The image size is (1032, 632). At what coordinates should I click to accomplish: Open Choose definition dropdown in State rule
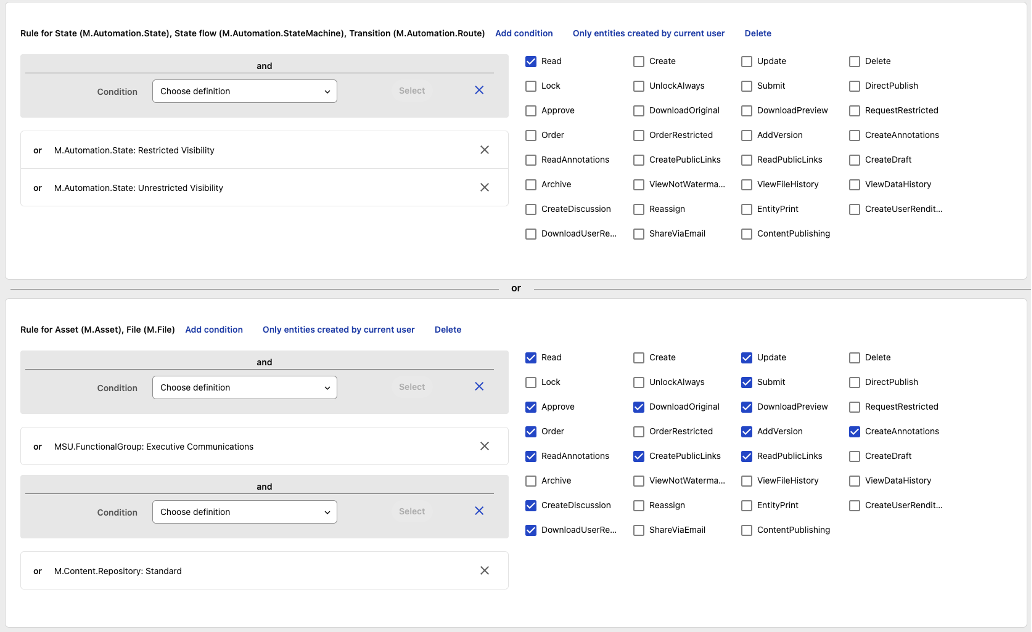point(244,91)
